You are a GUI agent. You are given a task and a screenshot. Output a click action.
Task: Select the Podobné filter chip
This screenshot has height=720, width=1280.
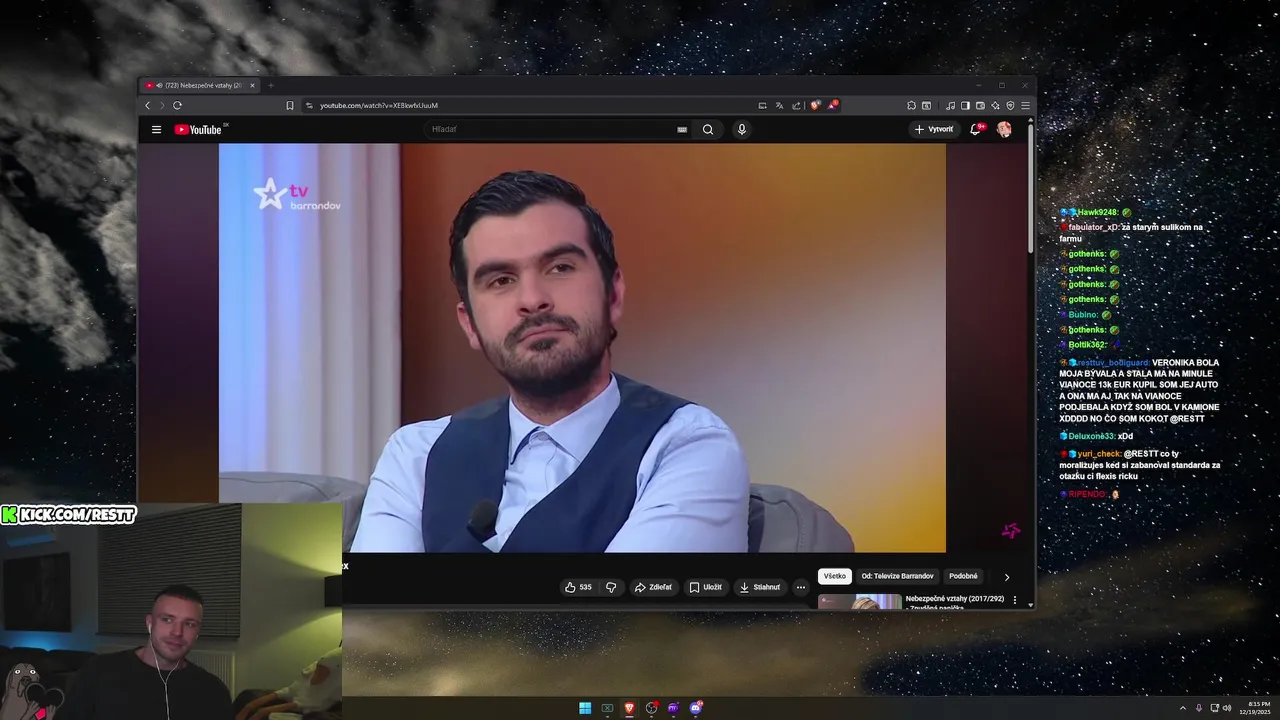[963, 576]
